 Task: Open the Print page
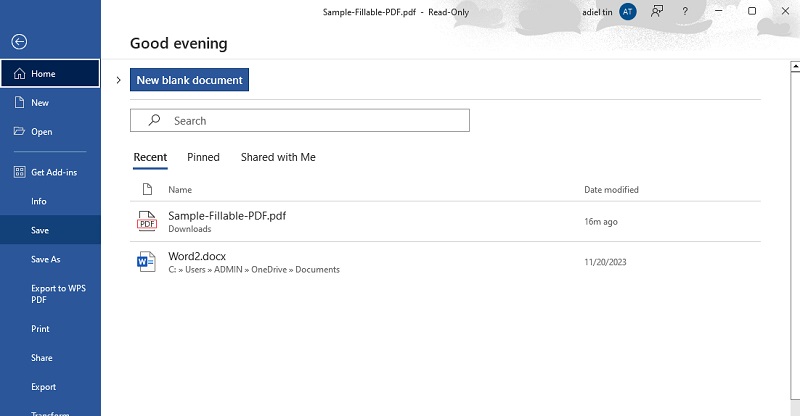tap(50, 329)
